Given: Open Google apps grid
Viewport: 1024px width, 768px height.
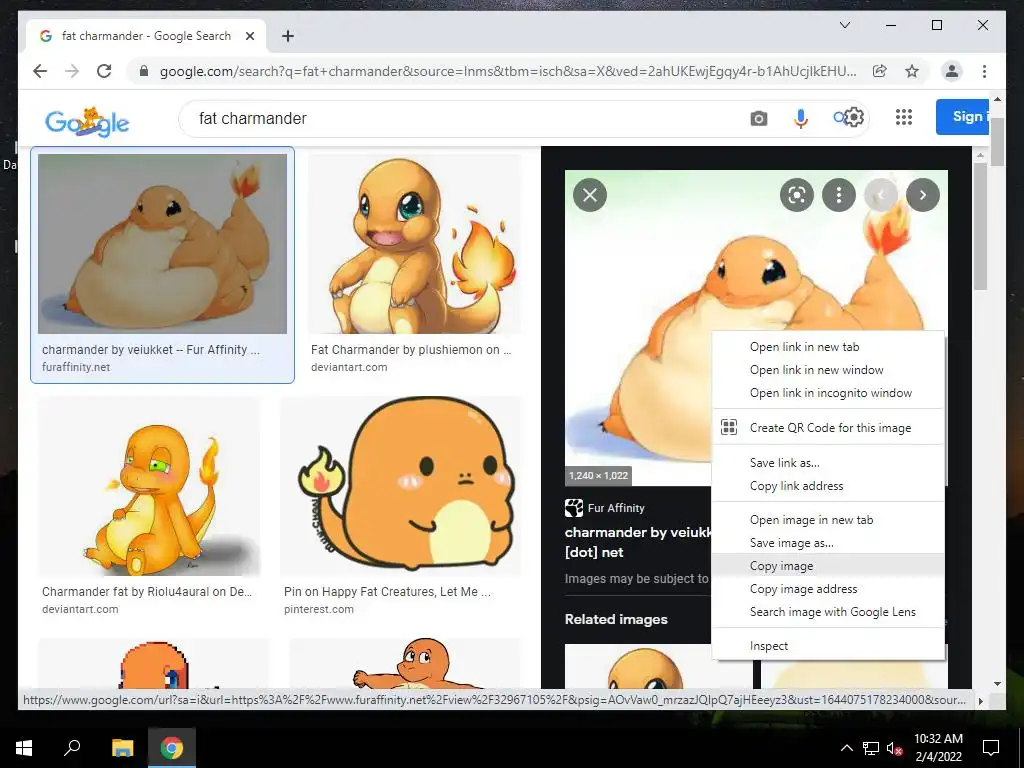Looking at the screenshot, I should pyautogui.click(x=904, y=117).
